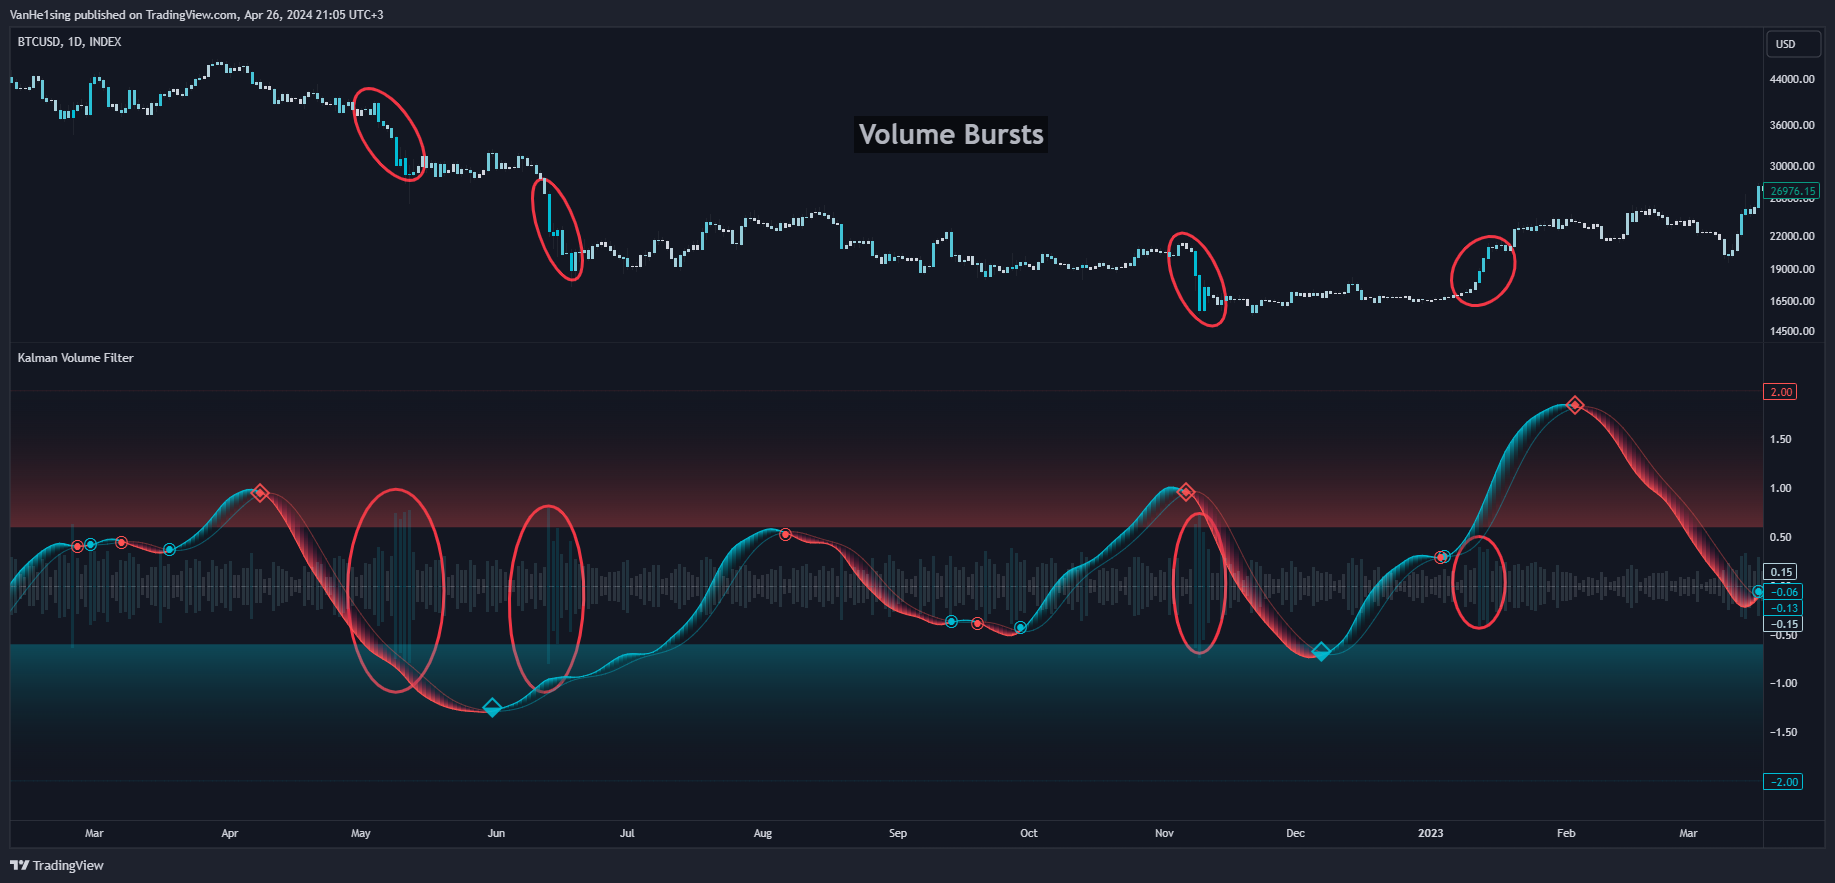Click the blue -2.00 lower band label
Screen dimensions: 1835x883
pos(1784,782)
